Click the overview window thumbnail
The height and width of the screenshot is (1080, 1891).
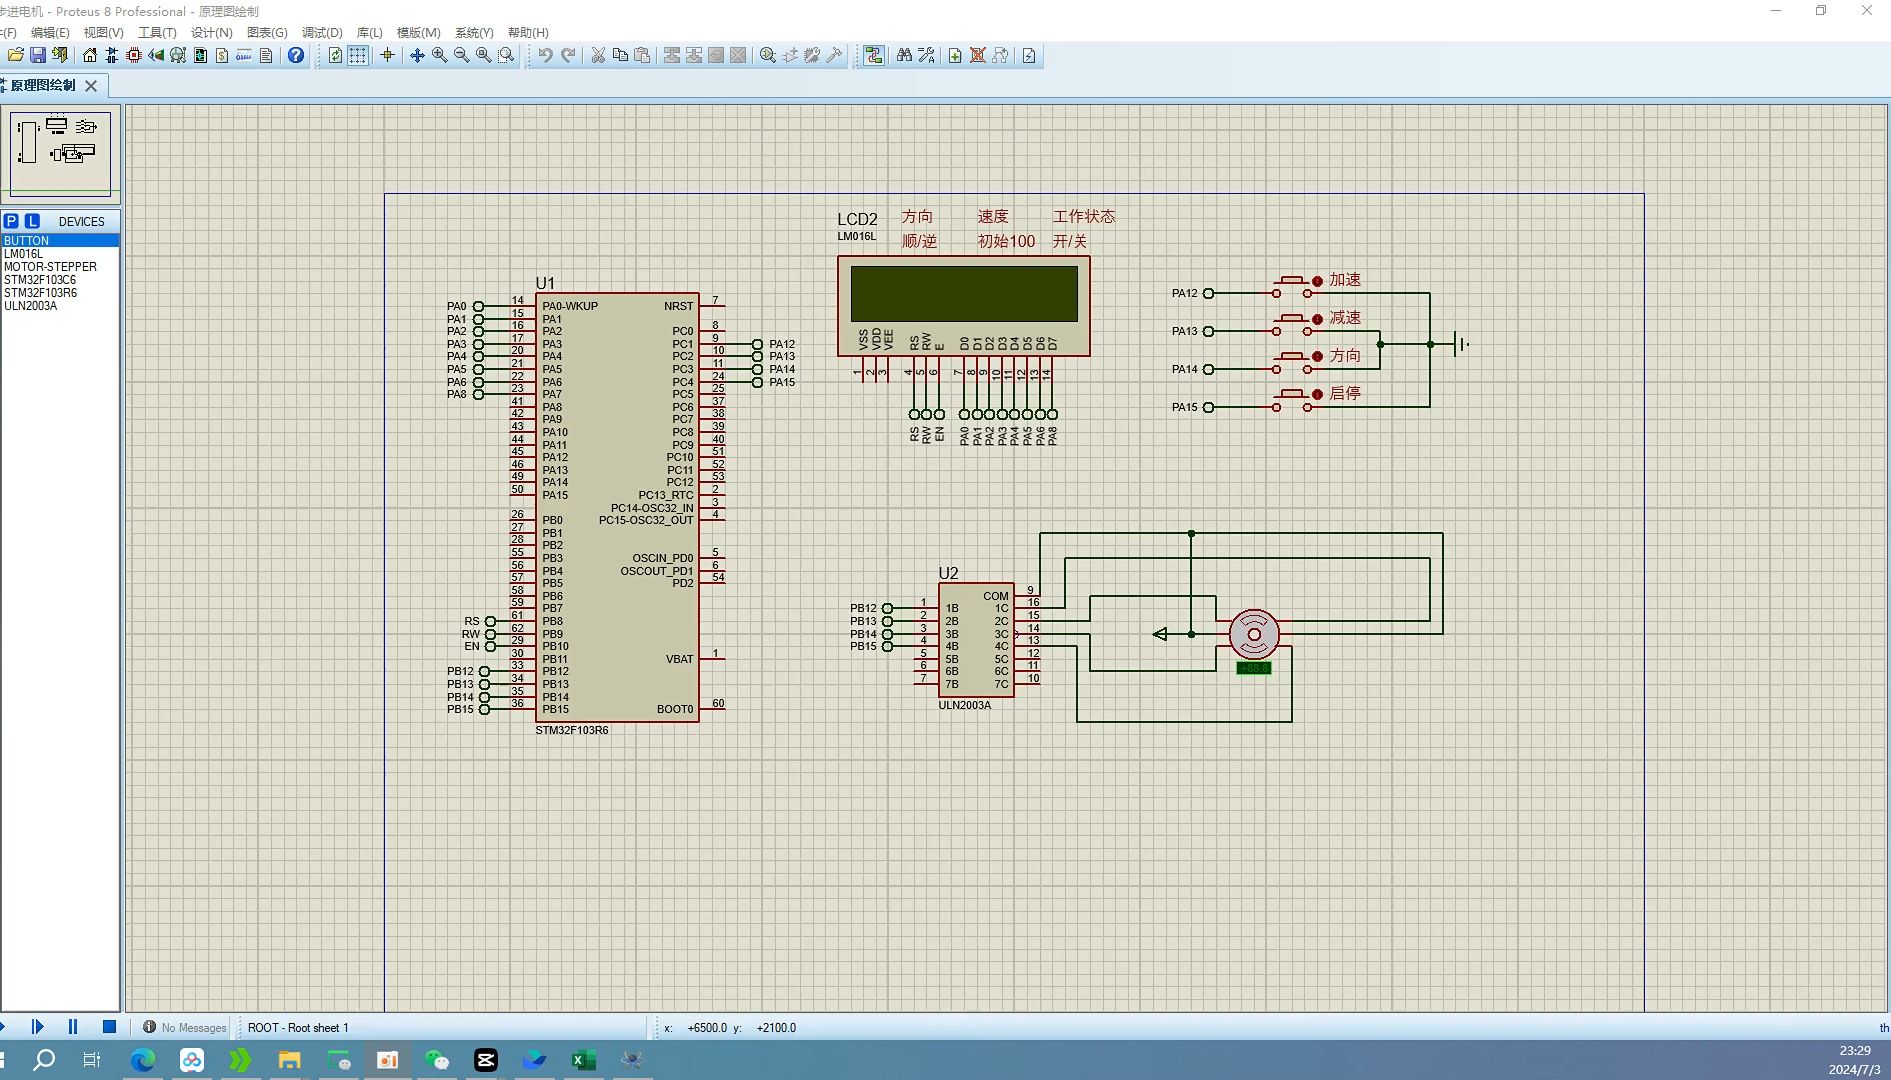coord(60,153)
